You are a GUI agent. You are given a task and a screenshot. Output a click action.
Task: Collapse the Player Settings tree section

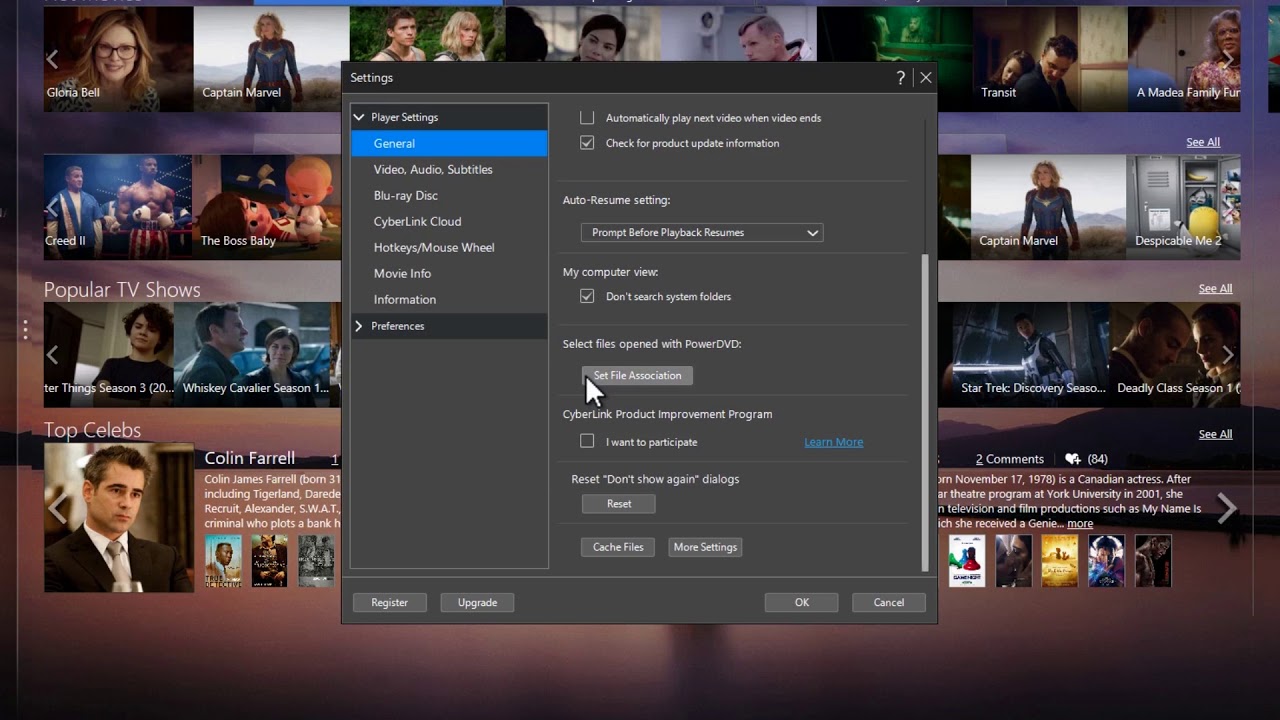pos(359,117)
